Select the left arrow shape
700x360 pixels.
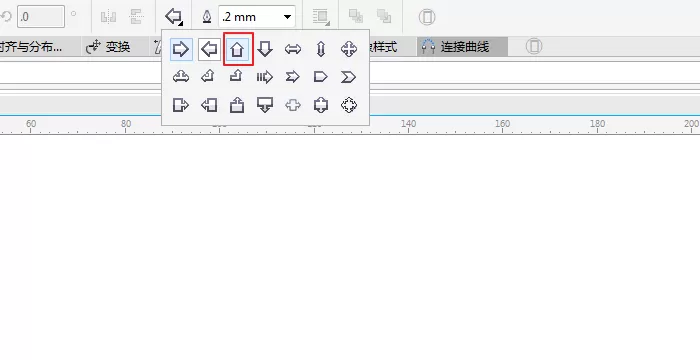(209, 49)
